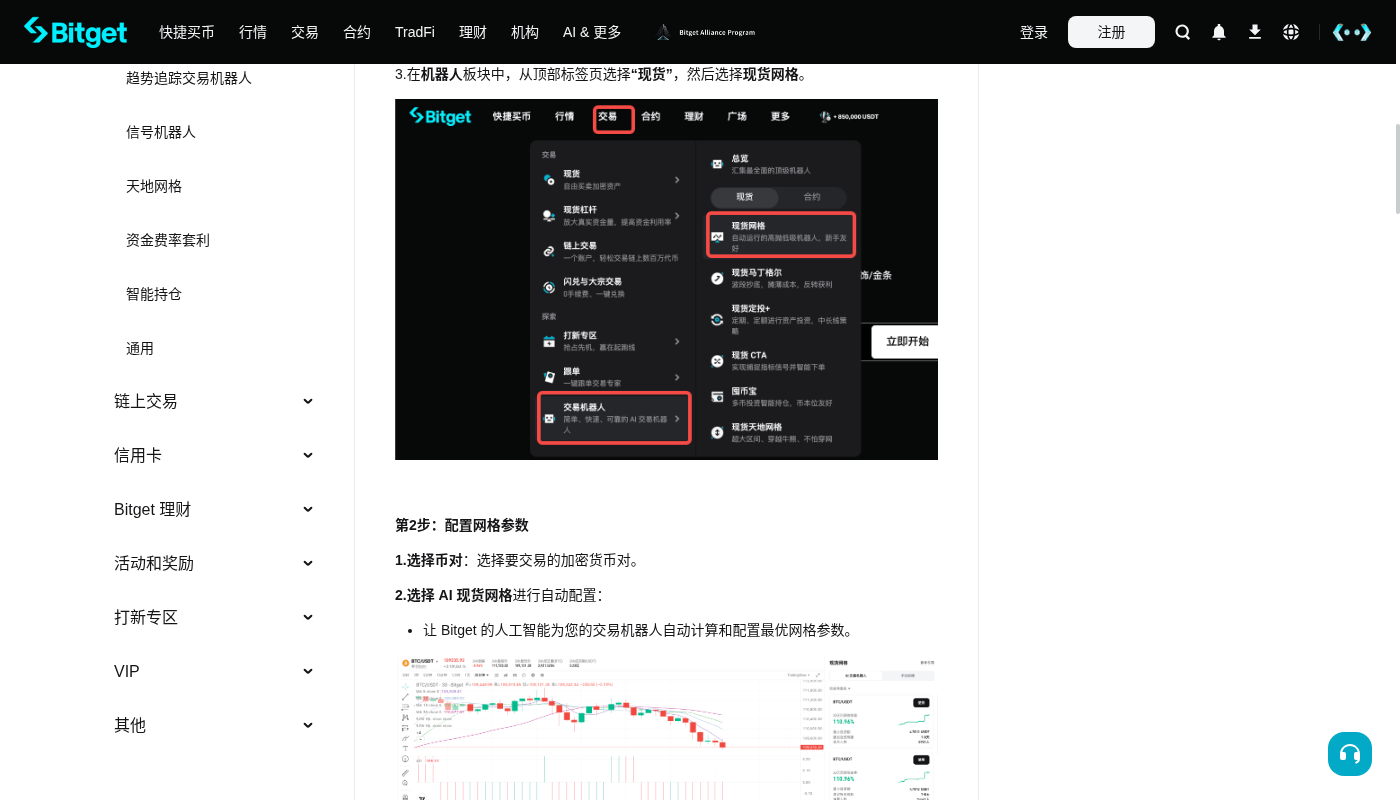
Task: Open the spot grid menu tutorial image
Action: click(x=666, y=279)
